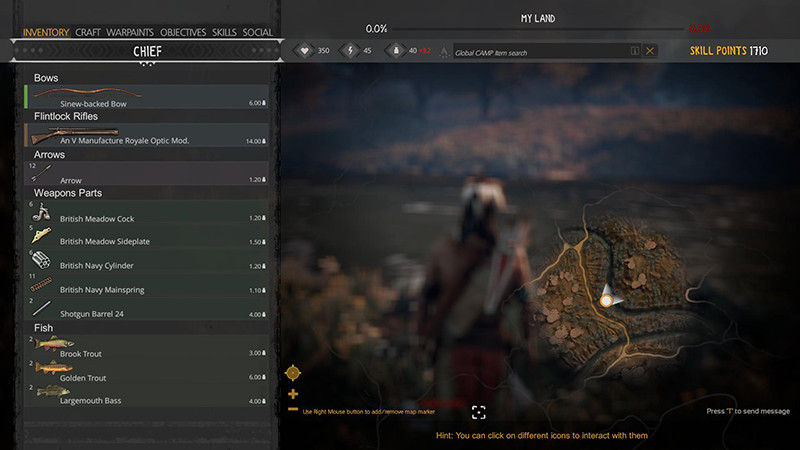This screenshot has height=450, width=800.
Task: Click the Largemouth Bass fish image
Action: 53,391
